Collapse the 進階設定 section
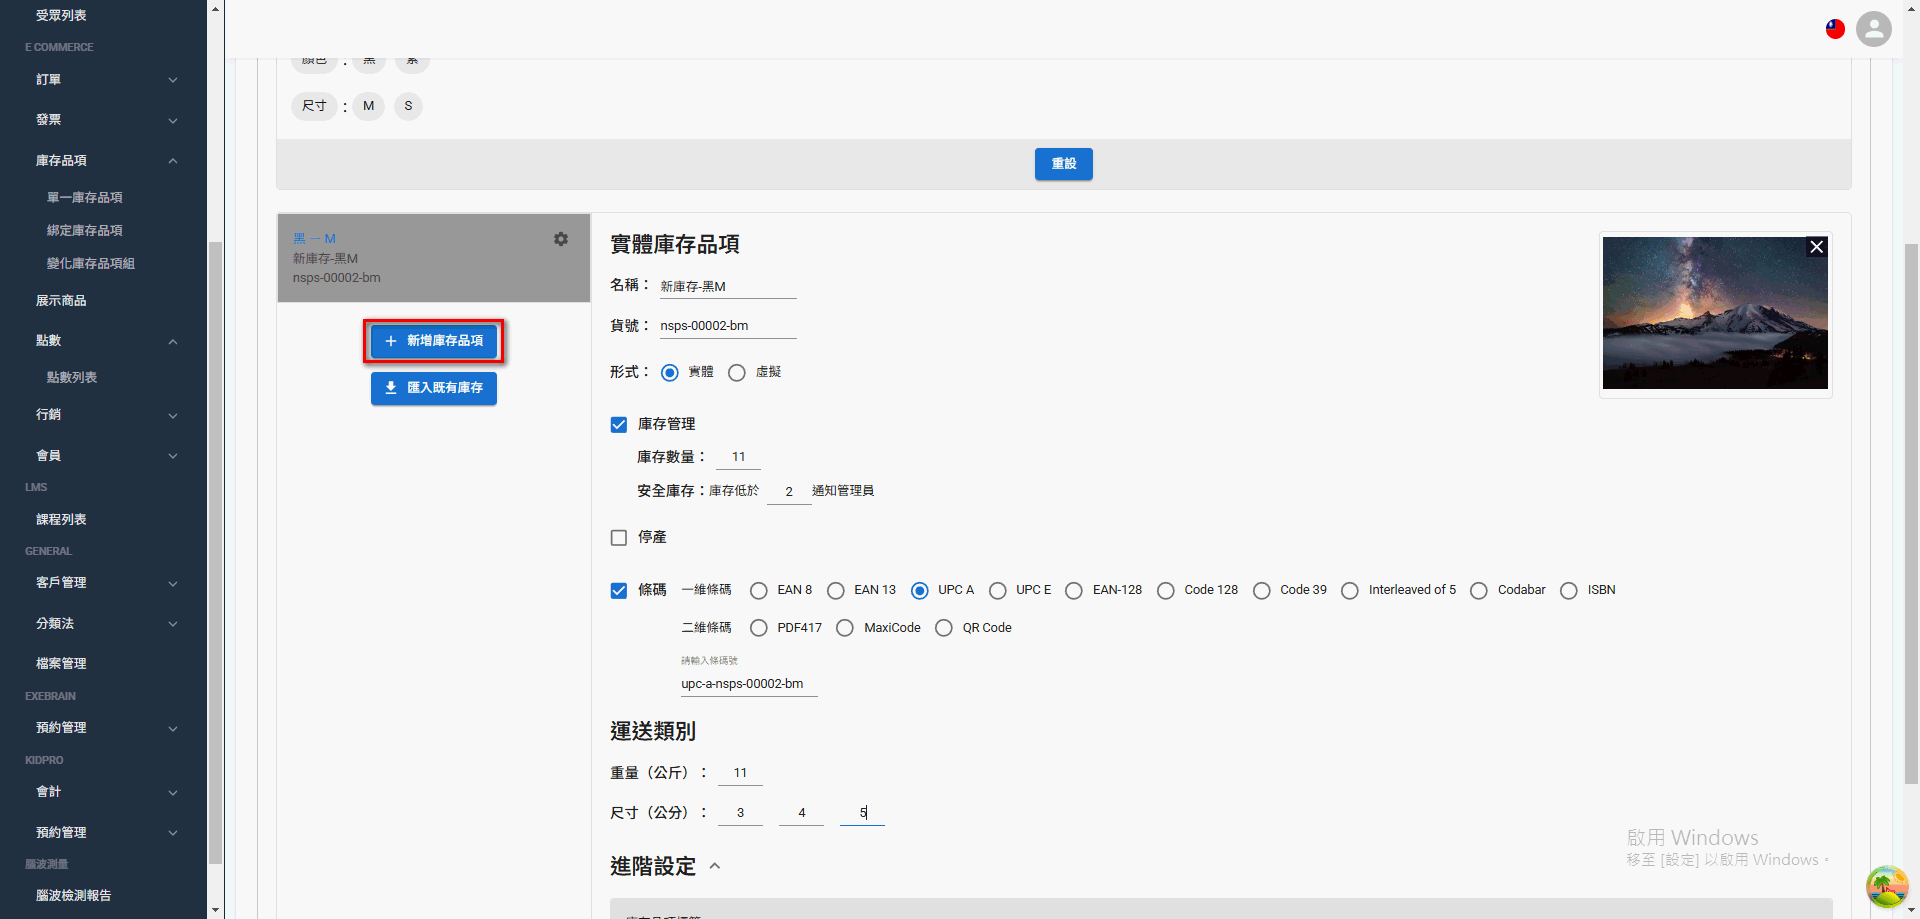1920x919 pixels. (715, 866)
